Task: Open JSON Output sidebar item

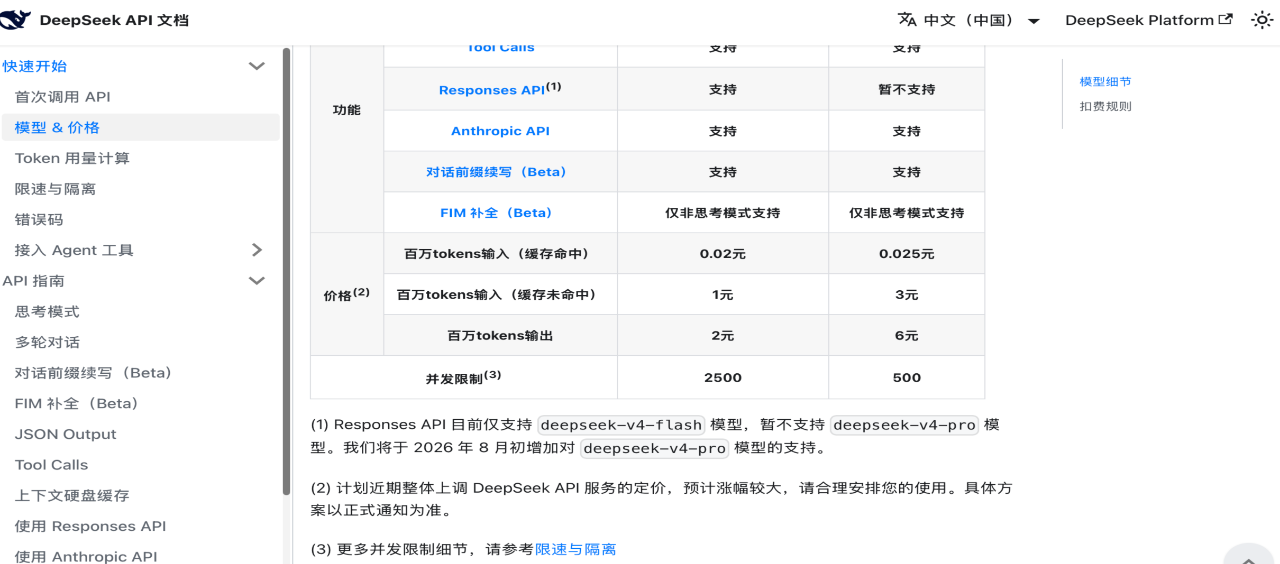Action: click(x=66, y=434)
